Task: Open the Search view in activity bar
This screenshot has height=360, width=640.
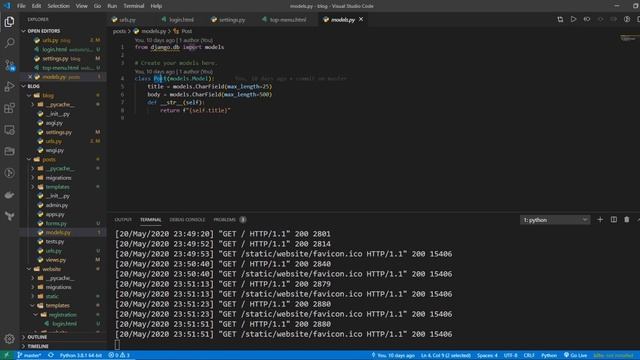Action: pyautogui.click(x=9, y=43)
